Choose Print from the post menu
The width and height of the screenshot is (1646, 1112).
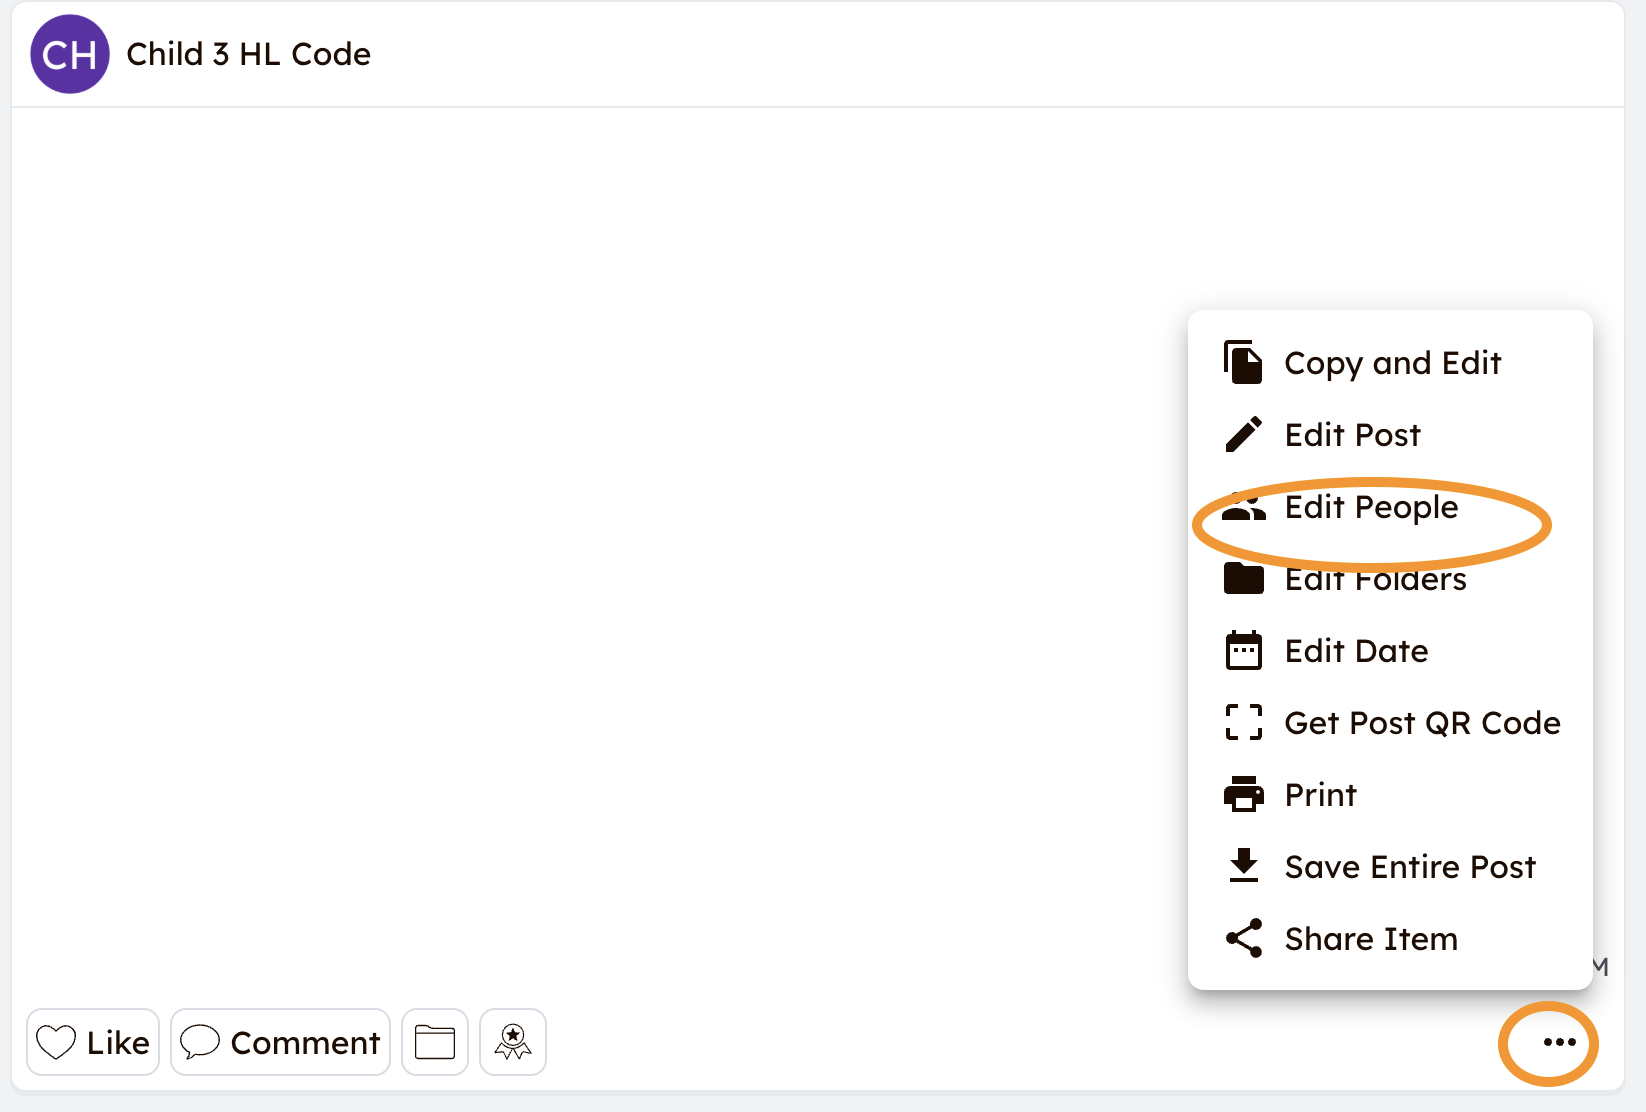coord(1390,795)
